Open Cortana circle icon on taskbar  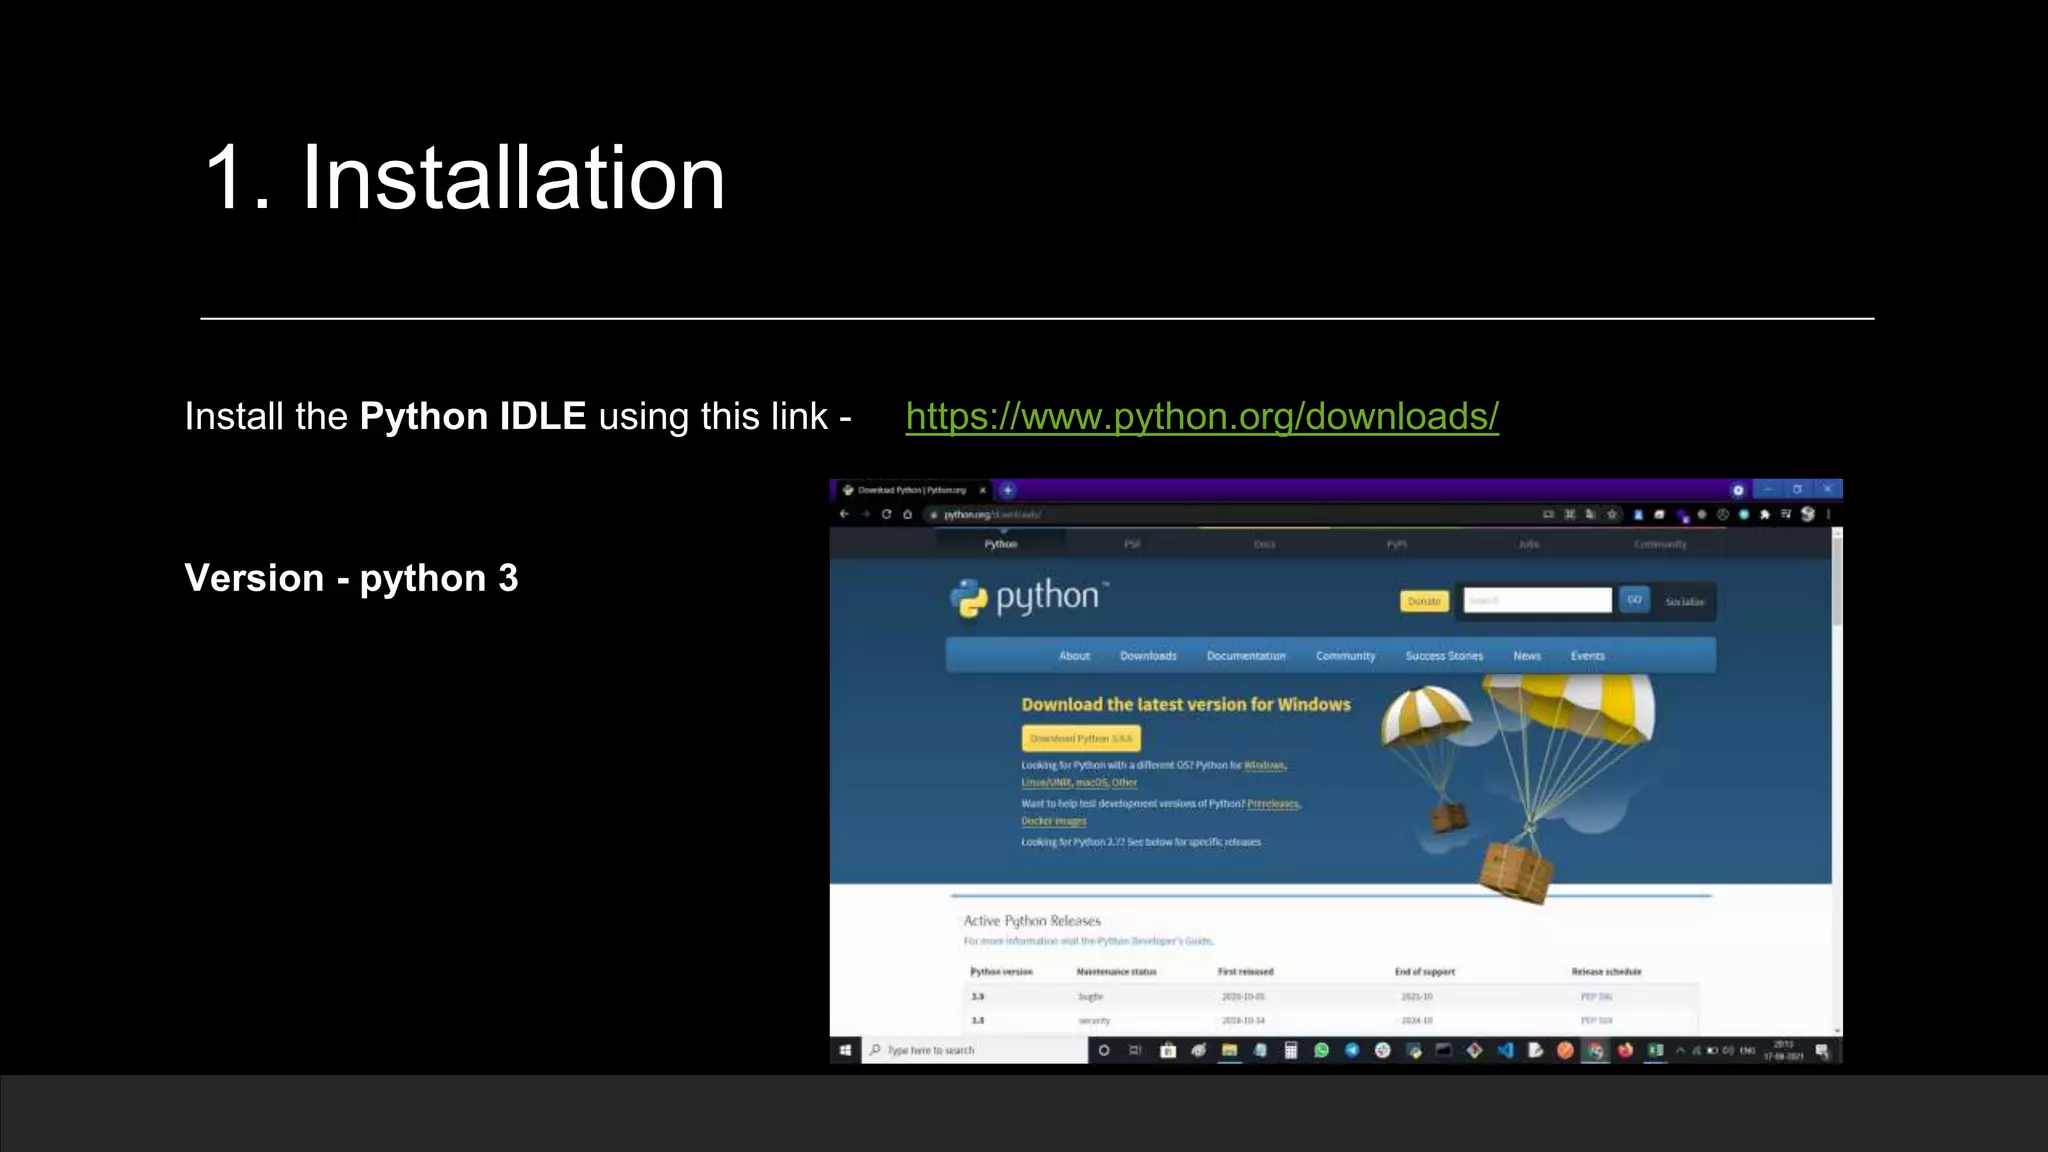pyautogui.click(x=1104, y=1050)
